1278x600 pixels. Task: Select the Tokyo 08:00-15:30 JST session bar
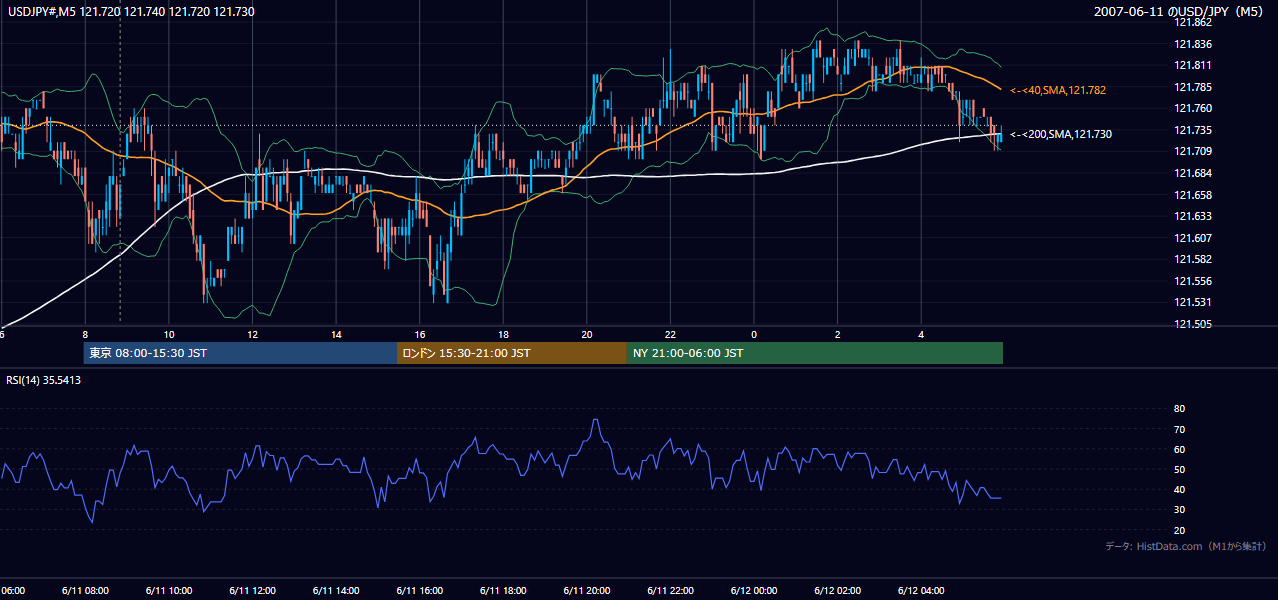(240, 353)
